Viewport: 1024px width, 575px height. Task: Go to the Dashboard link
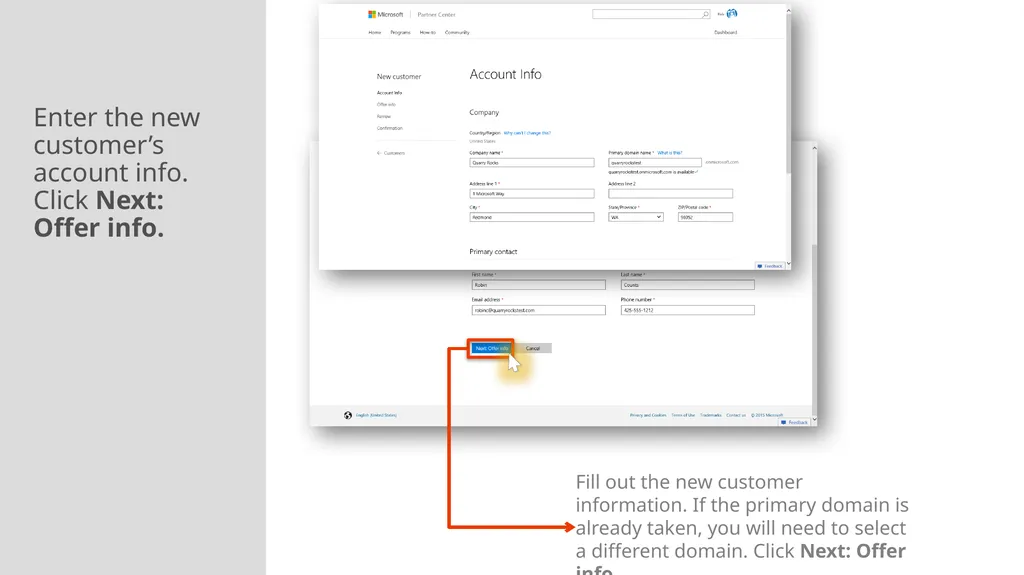point(726,33)
